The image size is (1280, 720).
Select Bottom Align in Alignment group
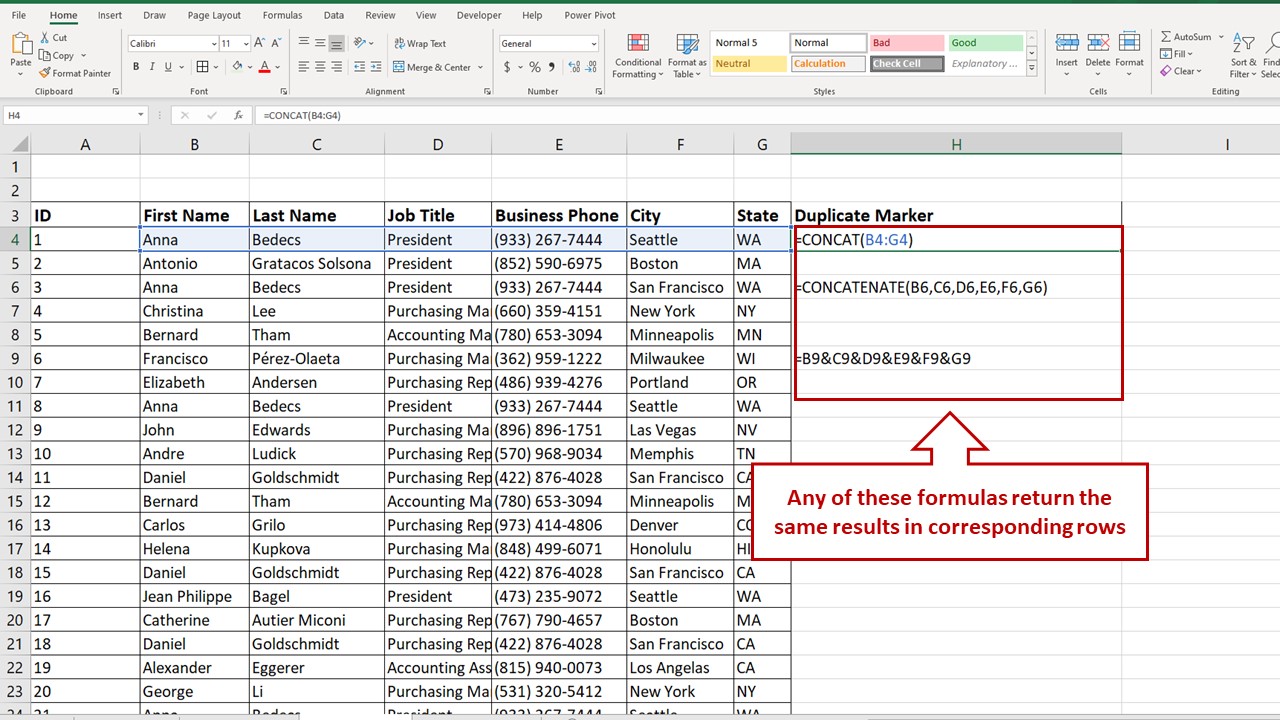[x=337, y=43]
